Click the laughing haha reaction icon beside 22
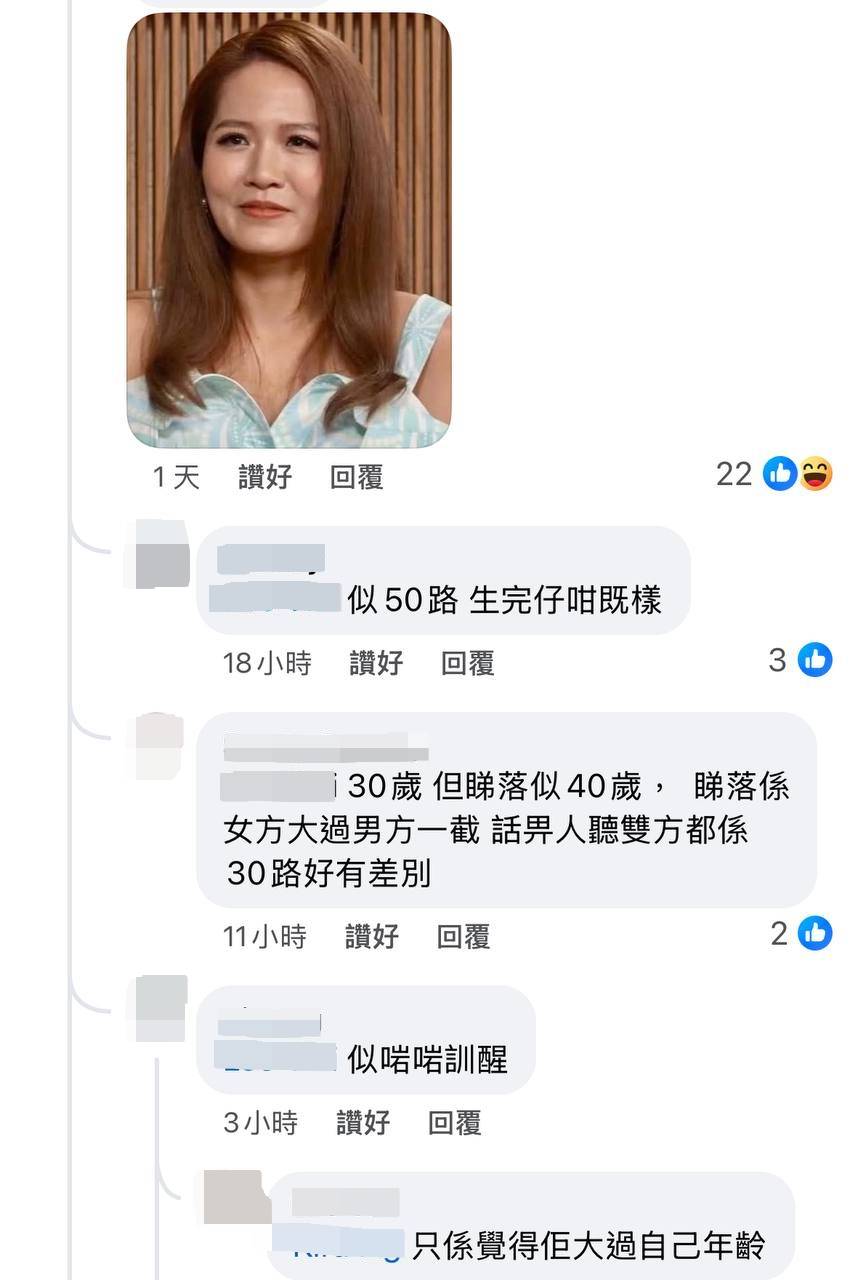 point(815,474)
